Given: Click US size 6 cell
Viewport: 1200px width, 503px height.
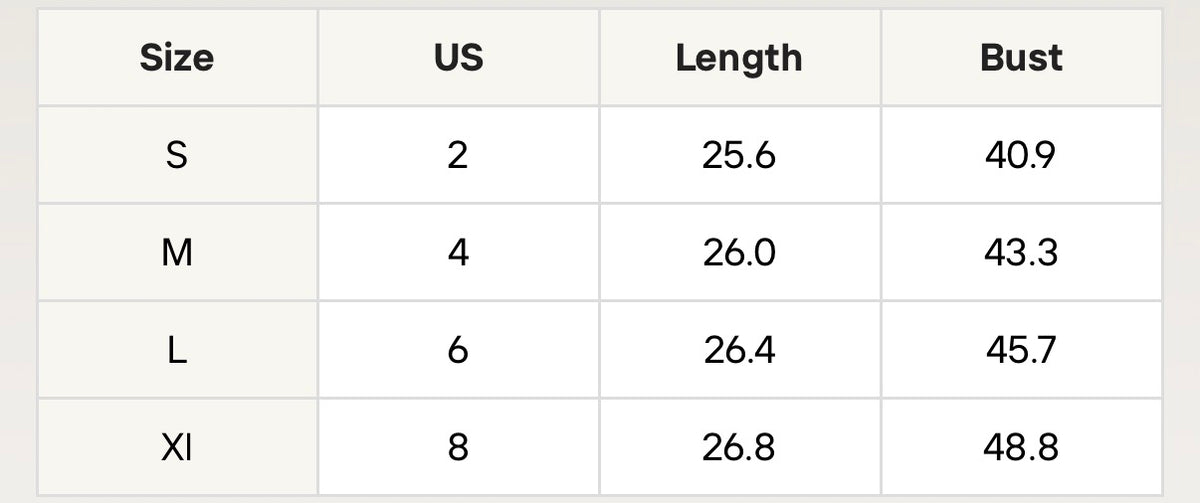Looking at the screenshot, I should coord(458,350).
